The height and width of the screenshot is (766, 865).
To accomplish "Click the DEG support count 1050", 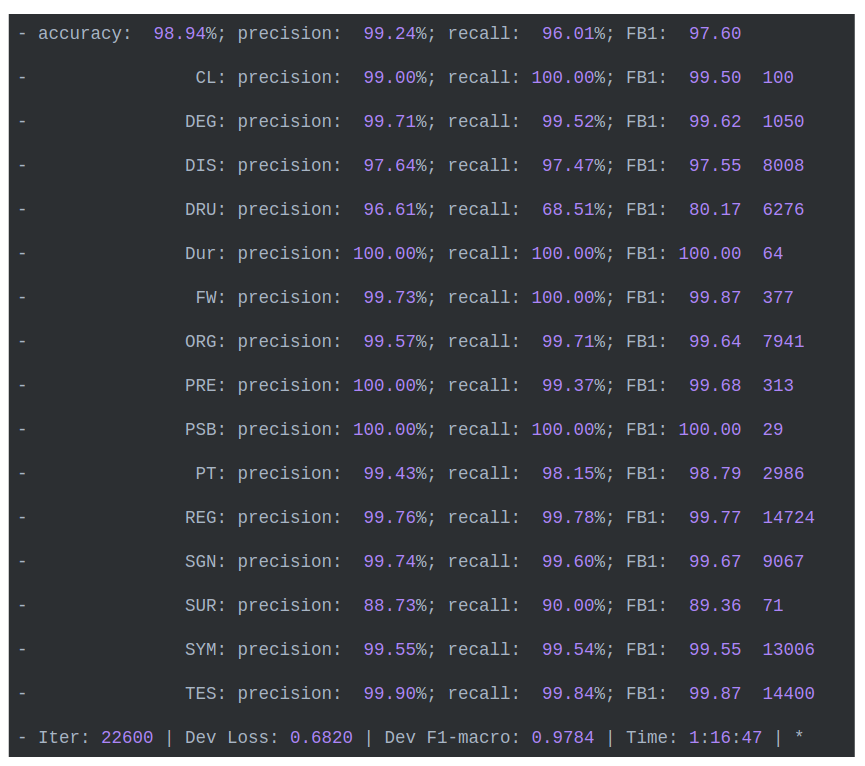I will coord(783,122).
